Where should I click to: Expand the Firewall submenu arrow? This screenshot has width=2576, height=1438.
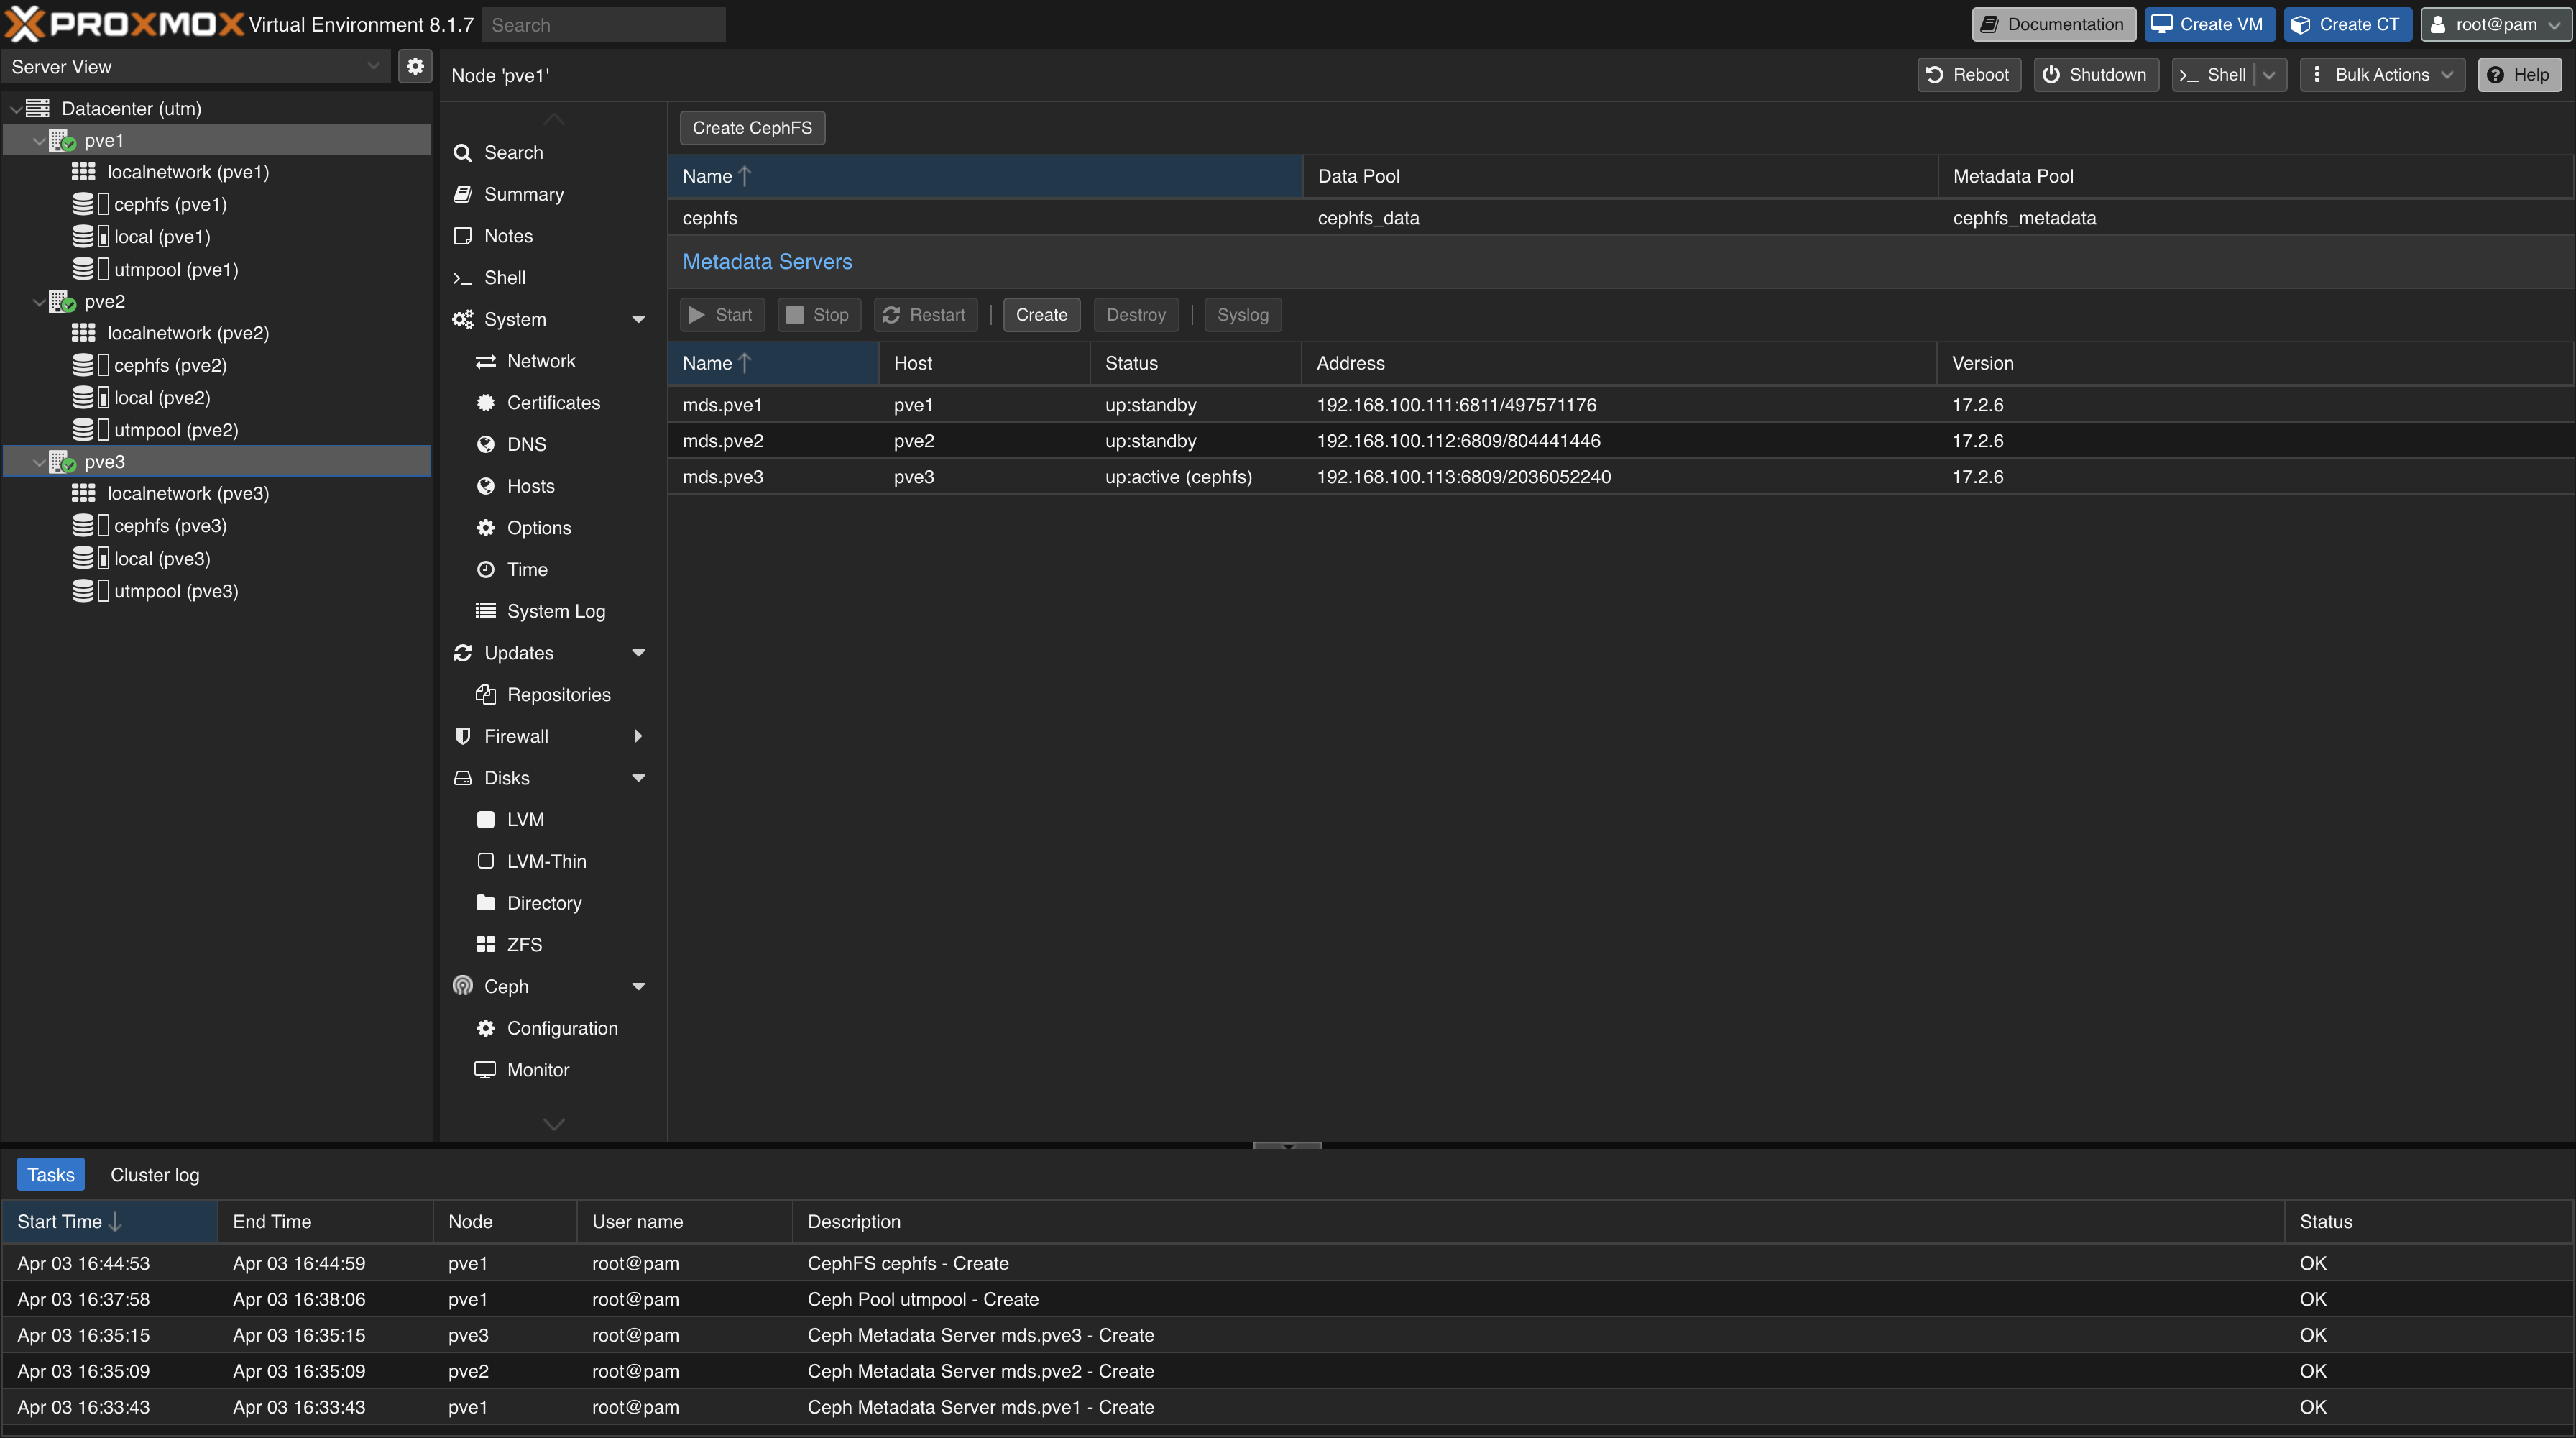coord(638,736)
